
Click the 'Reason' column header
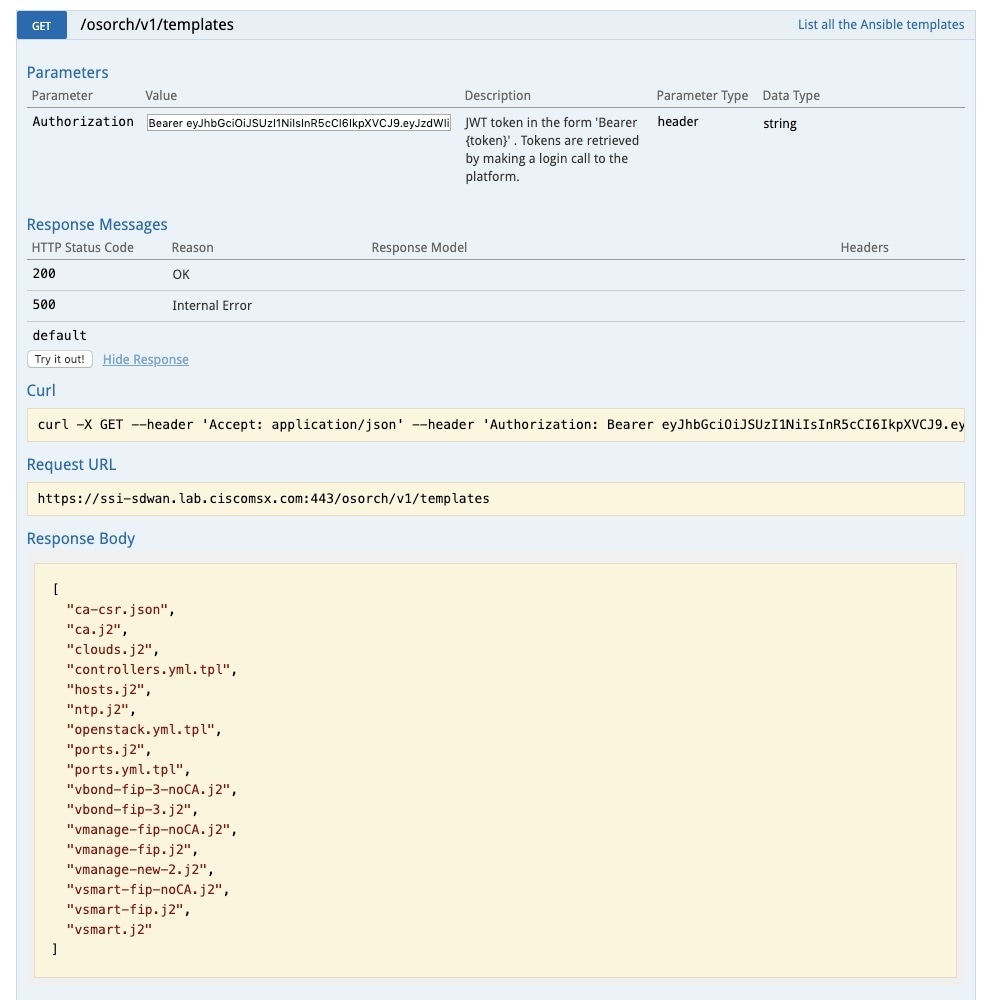tap(193, 247)
